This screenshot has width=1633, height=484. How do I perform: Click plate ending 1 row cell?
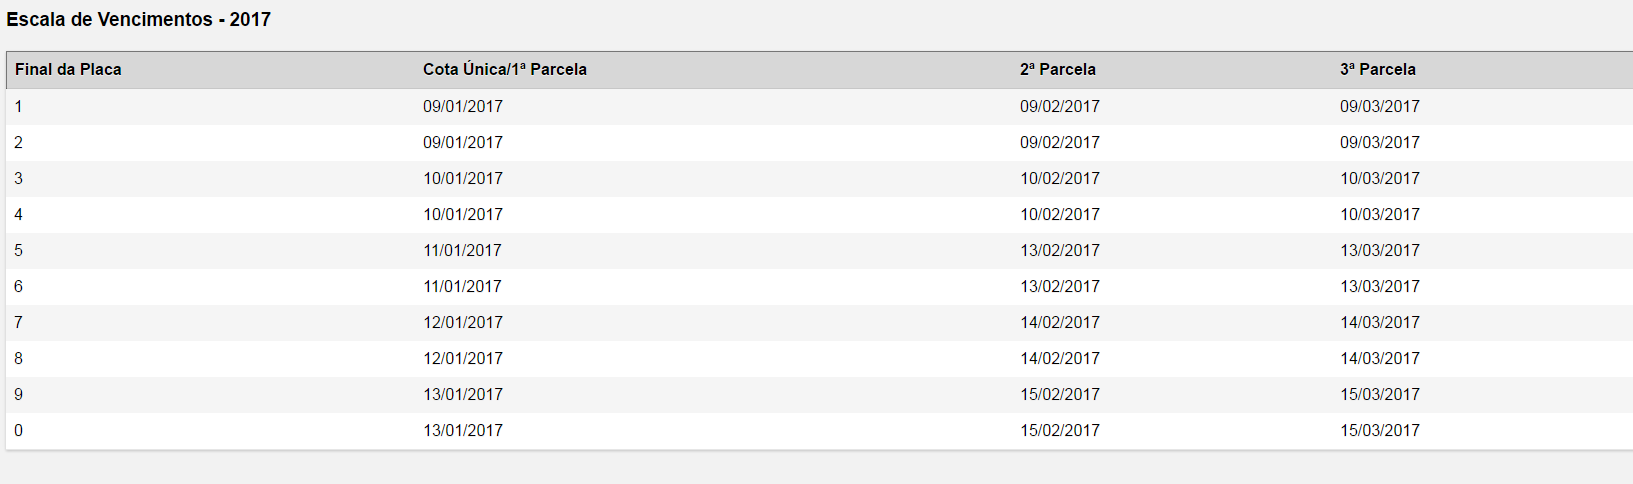18,106
